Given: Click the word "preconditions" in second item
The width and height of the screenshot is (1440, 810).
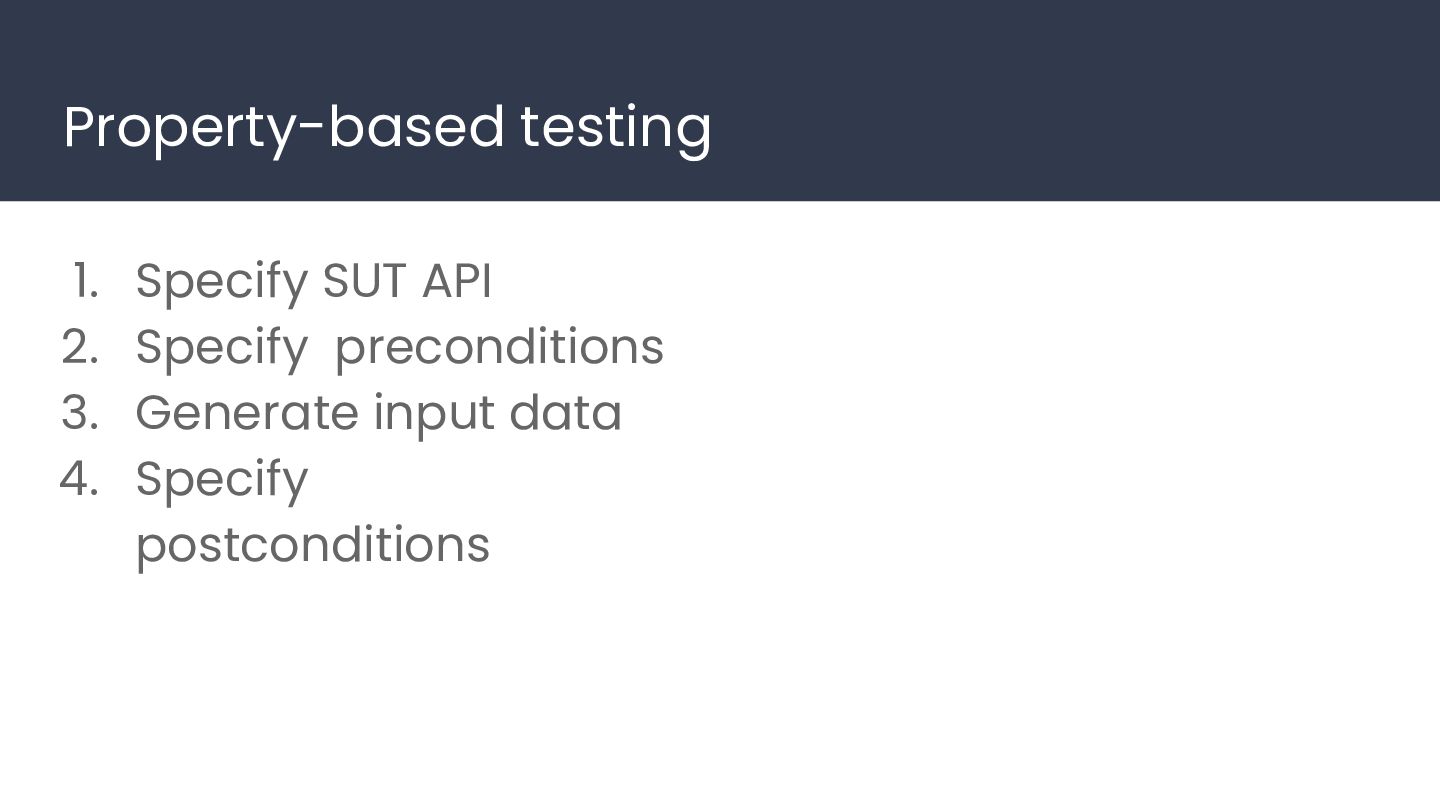Looking at the screenshot, I should [x=498, y=348].
